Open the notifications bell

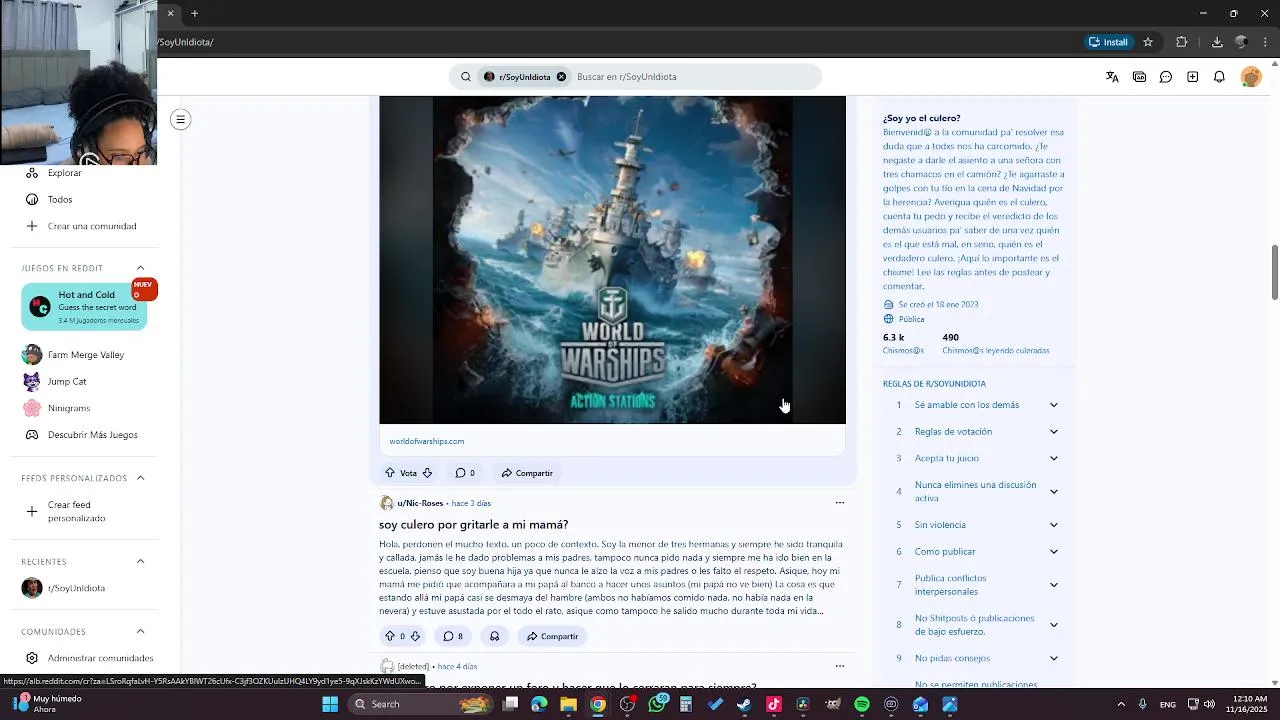point(1219,77)
